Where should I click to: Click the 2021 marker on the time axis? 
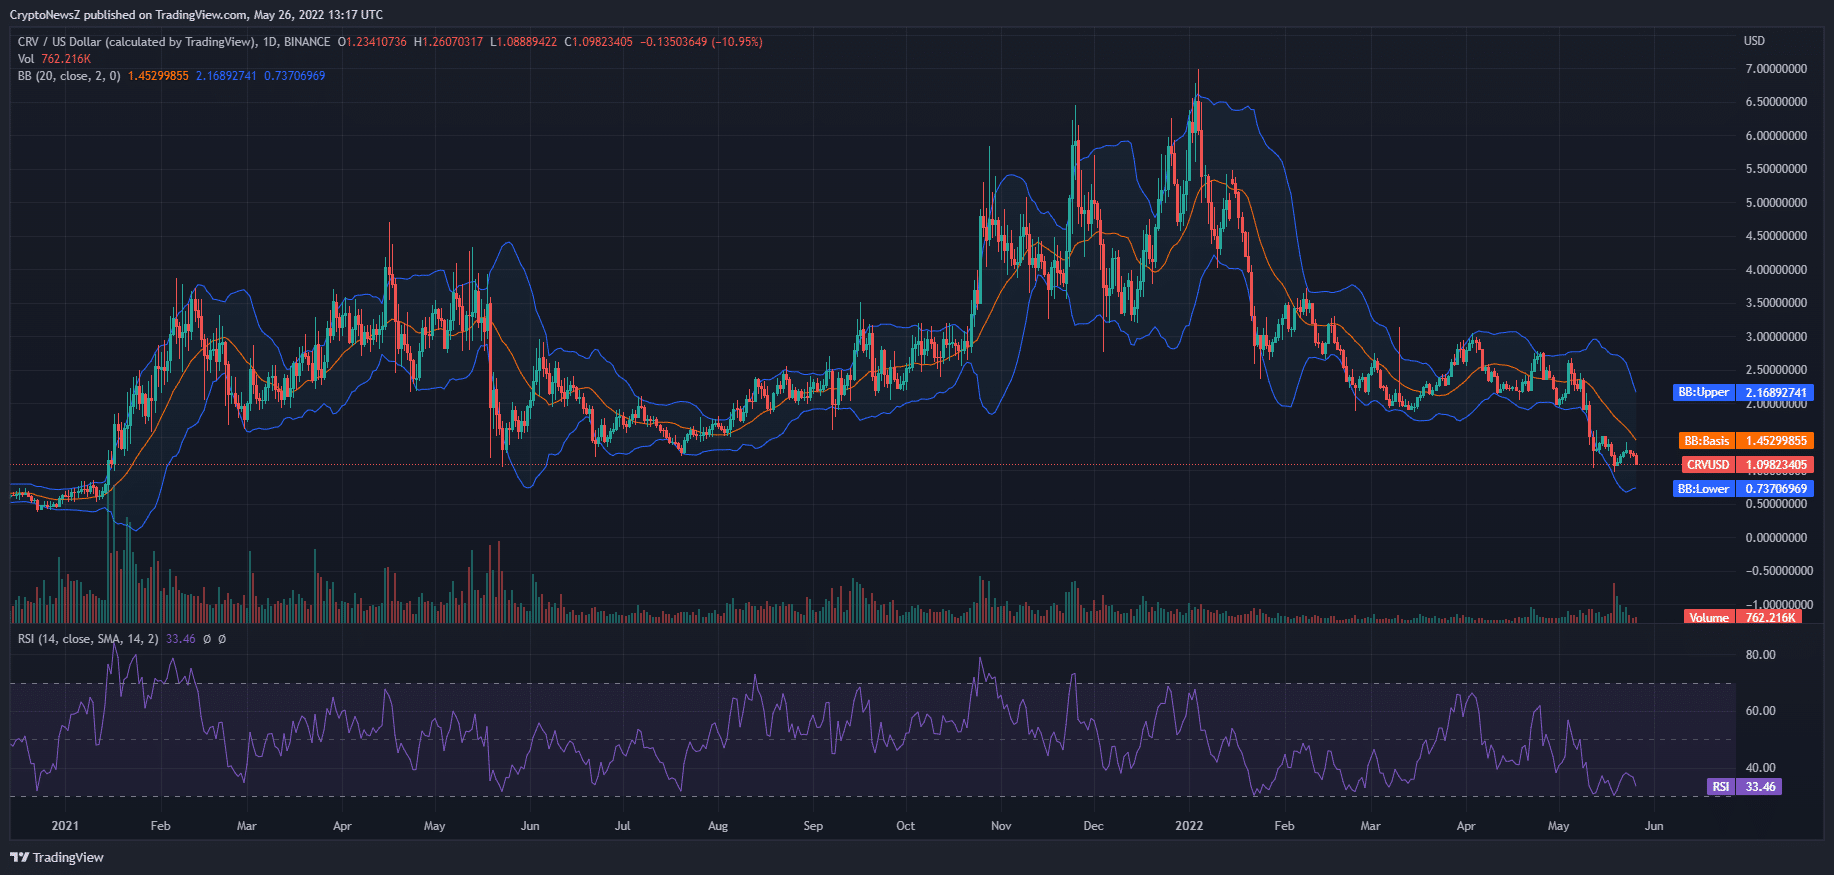[x=65, y=826]
